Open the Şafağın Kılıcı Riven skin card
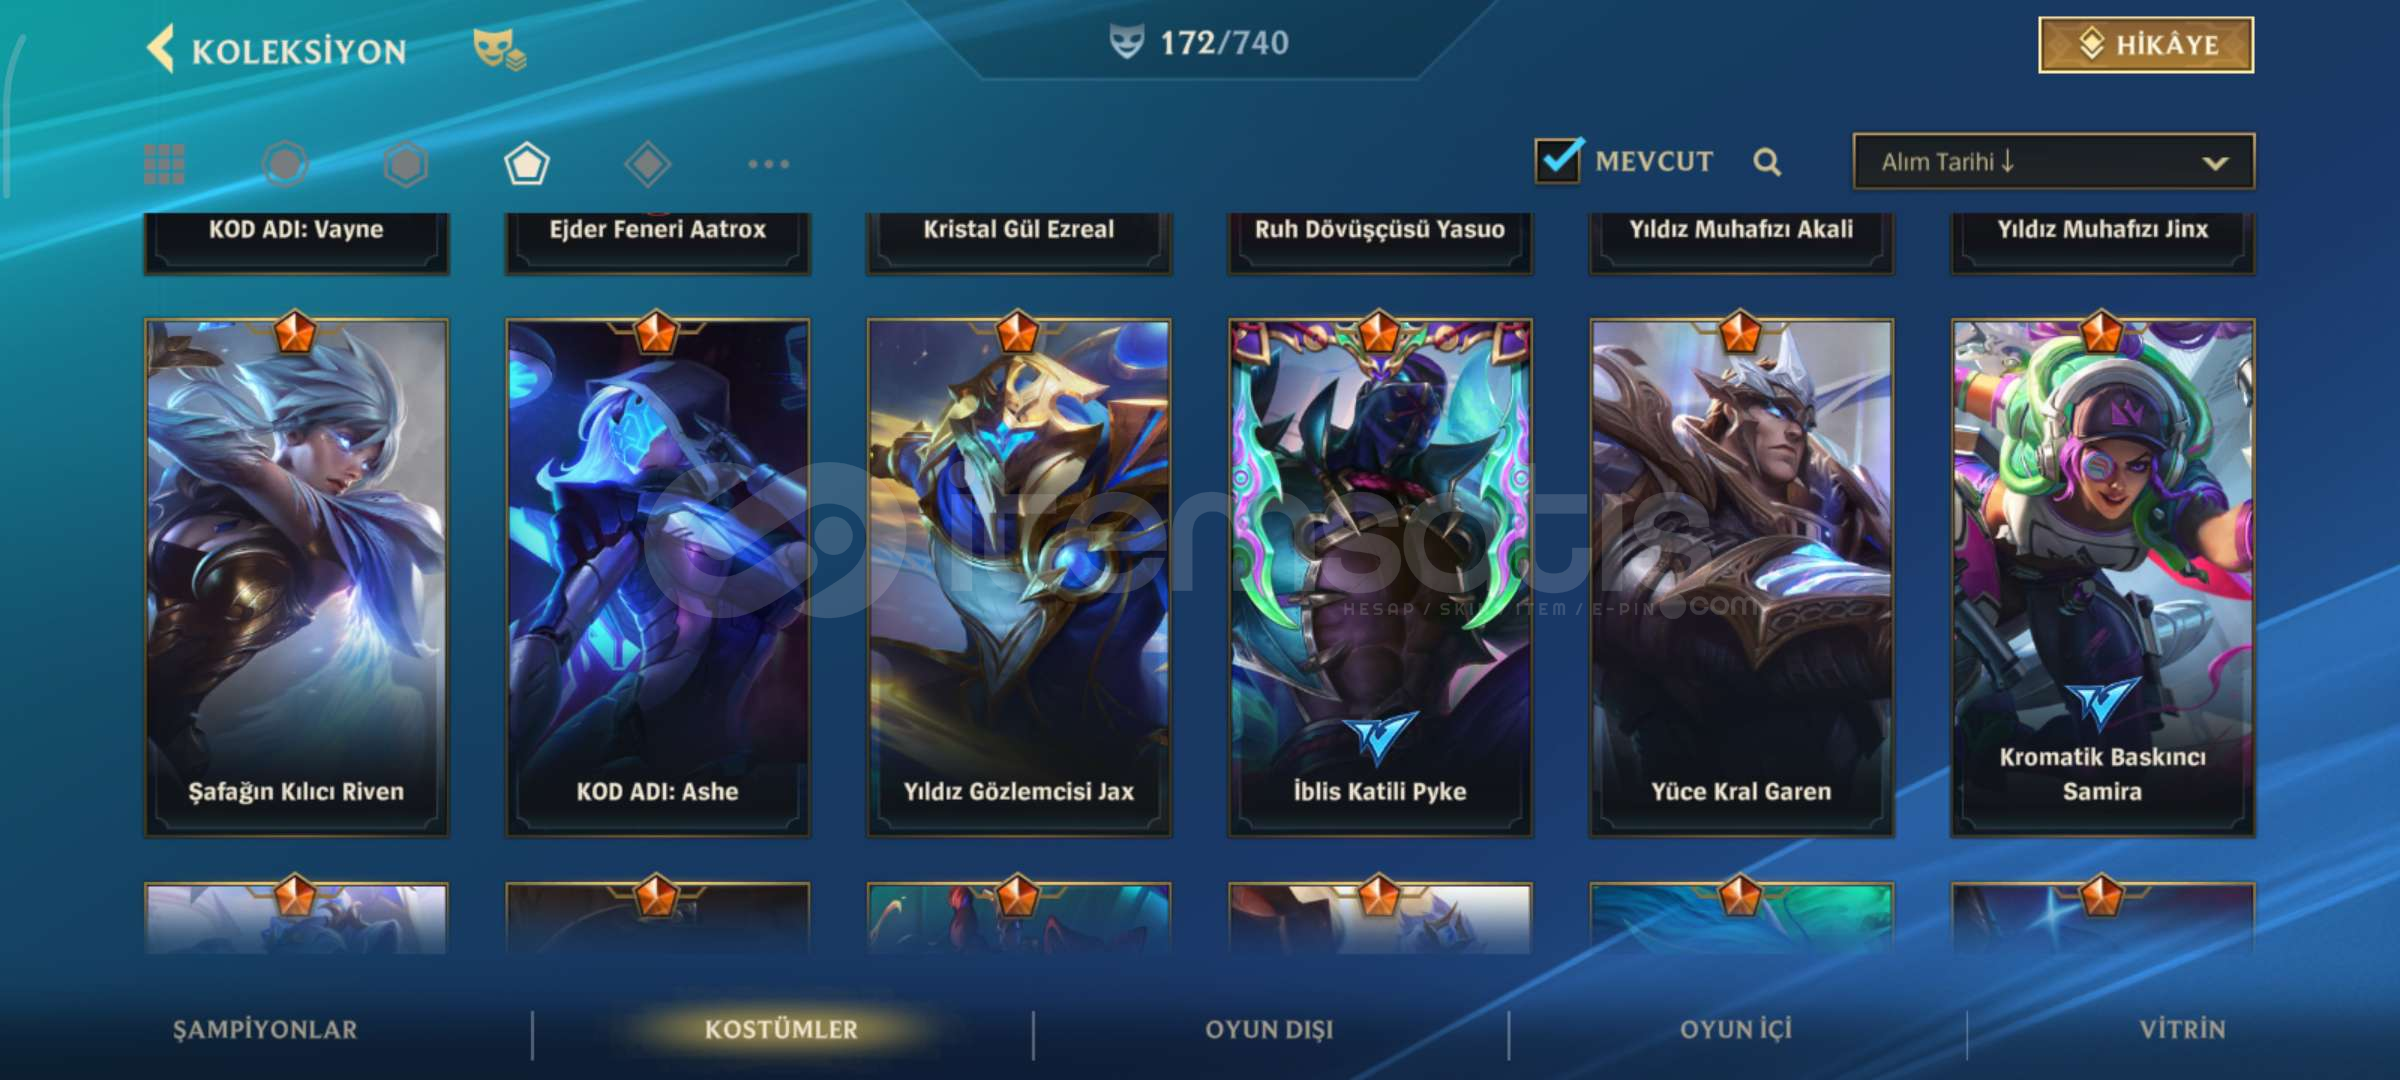 pos(296,577)
